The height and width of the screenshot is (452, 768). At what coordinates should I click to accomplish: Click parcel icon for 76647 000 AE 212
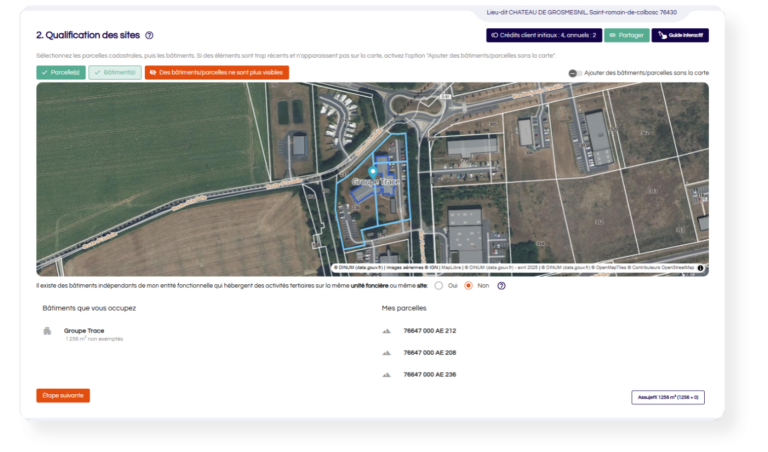click(387, 331)
